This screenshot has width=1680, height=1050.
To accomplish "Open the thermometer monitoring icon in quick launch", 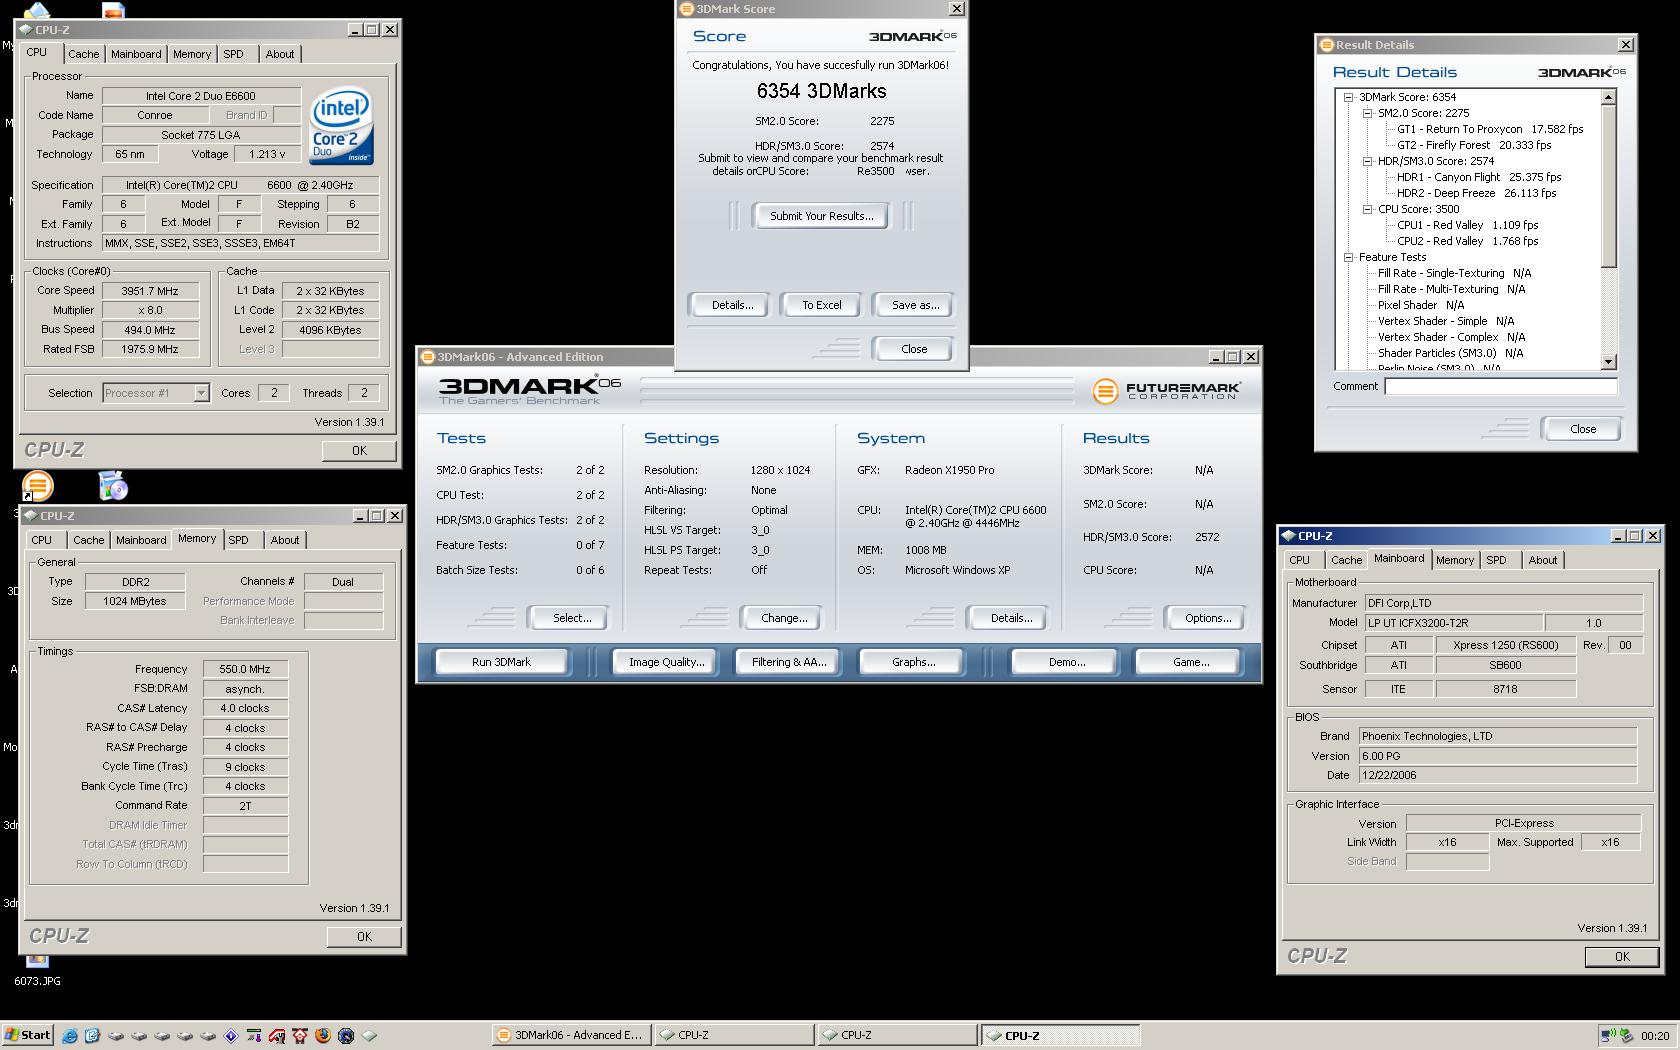I will click(x=254, y=1036).
